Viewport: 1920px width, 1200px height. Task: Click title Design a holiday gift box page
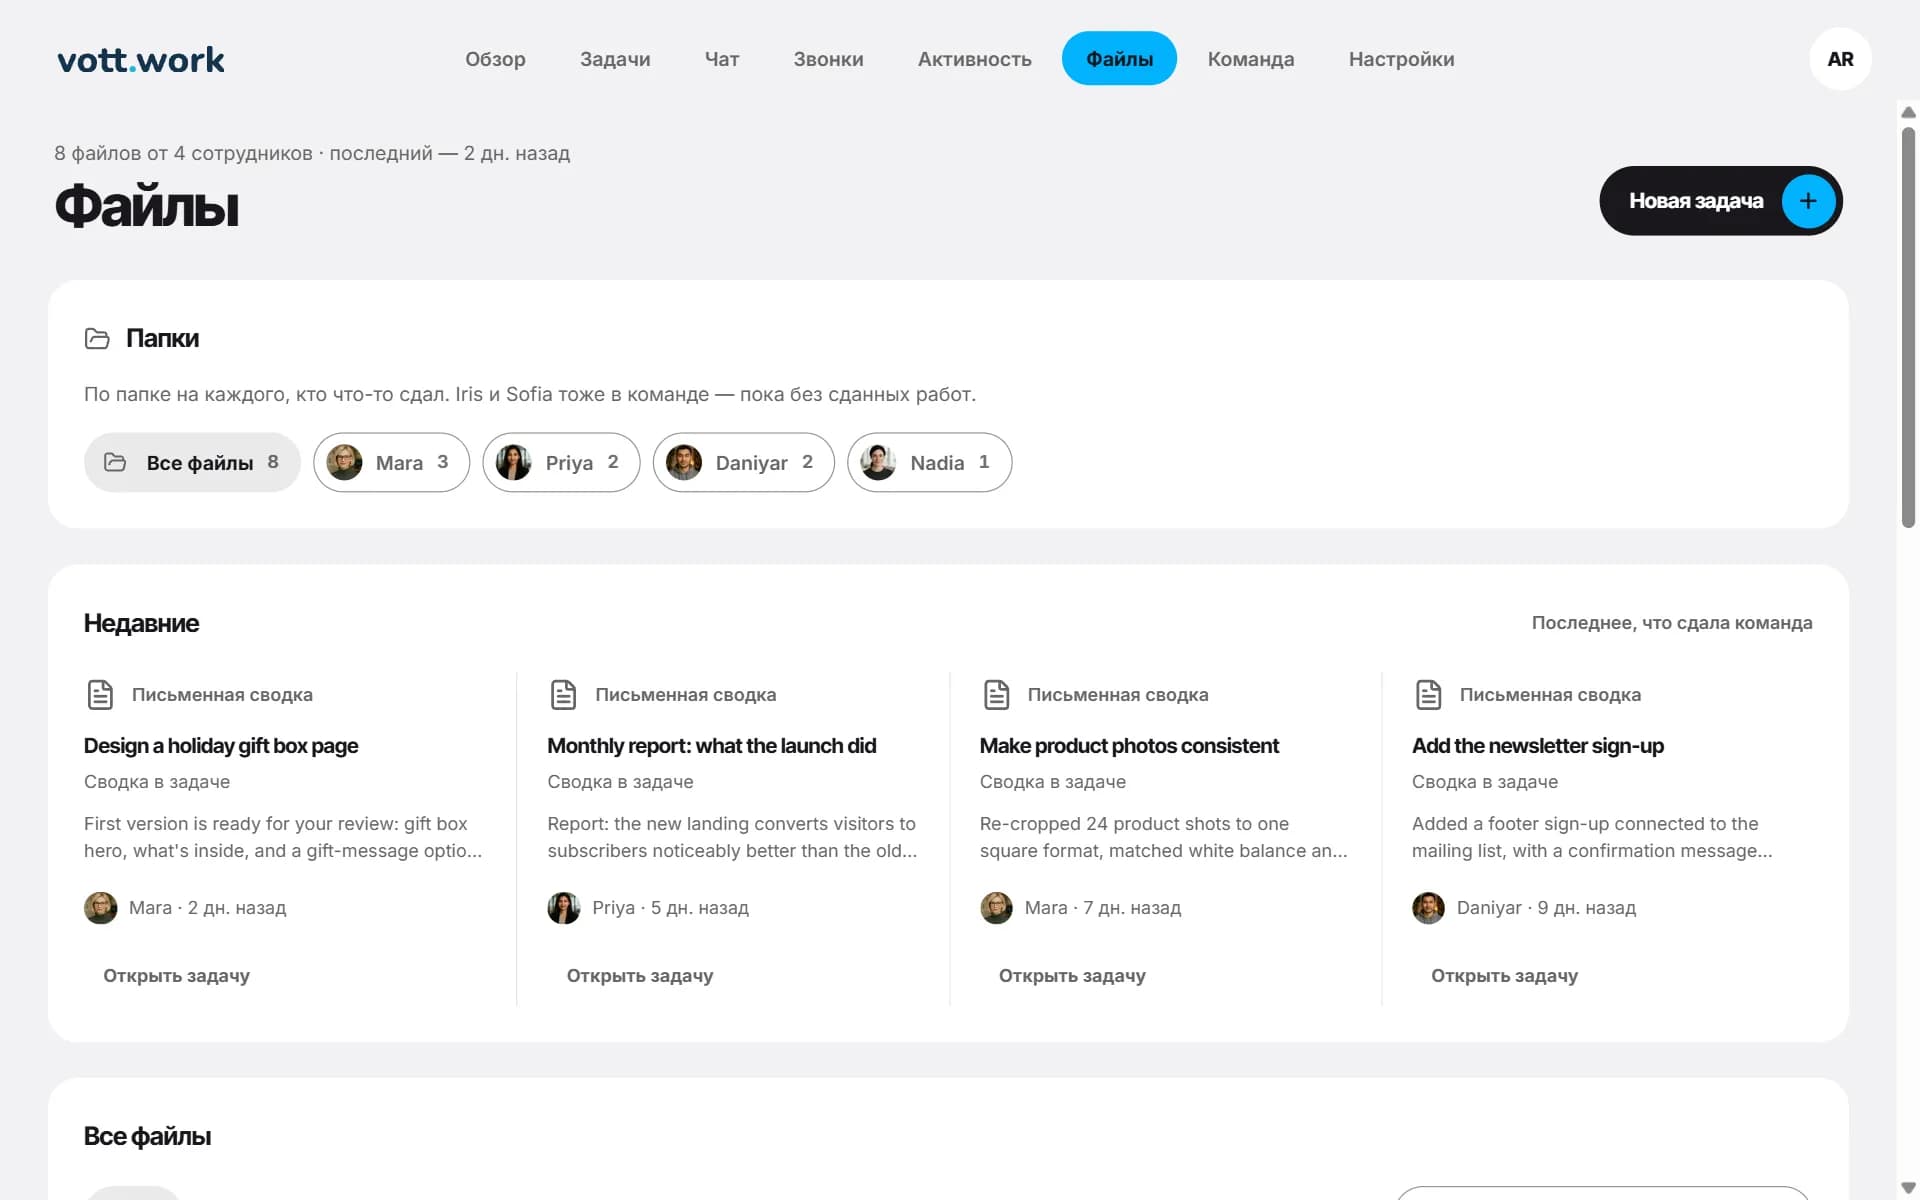[x=221, y=746]
